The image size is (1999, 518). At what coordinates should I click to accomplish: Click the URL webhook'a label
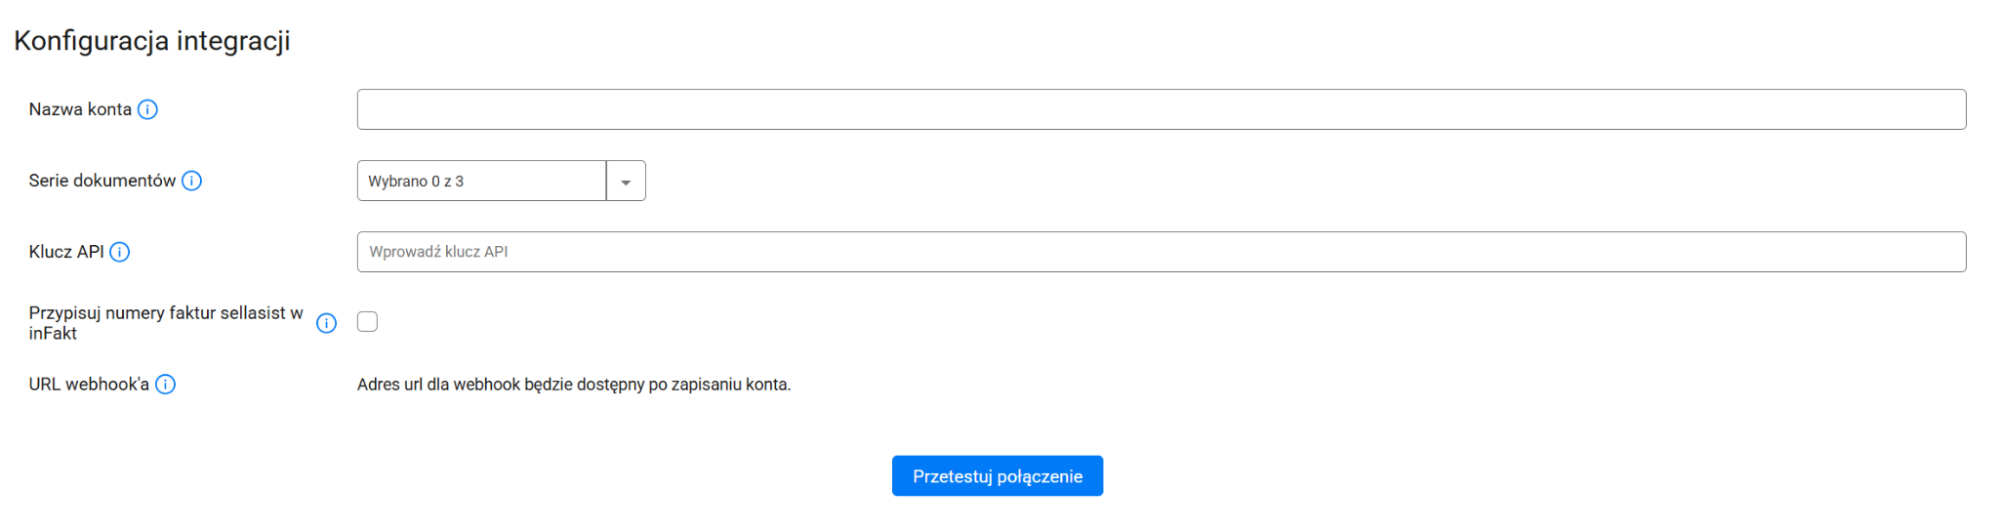[89, 385]
